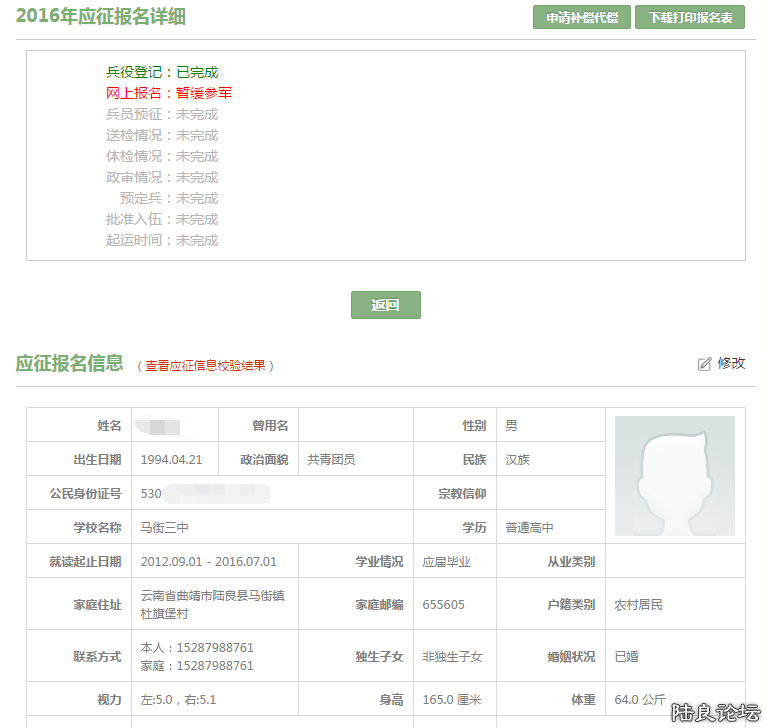The image size is (767, 728).
Task: Select 批准入伍：未完成 status line
Action: pyautogui.click(x=162, y=219)
